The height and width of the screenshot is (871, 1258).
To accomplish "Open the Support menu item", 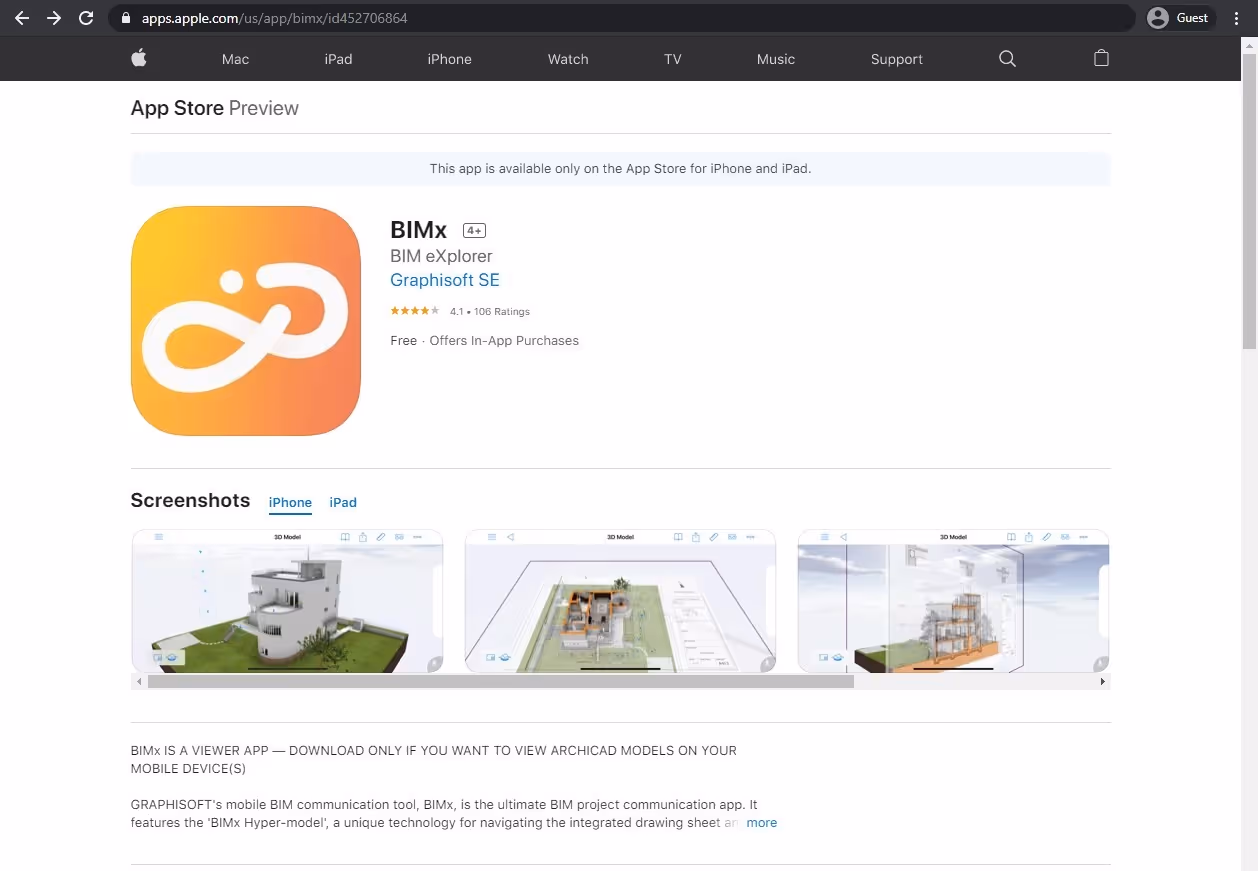I will (896, 59).
